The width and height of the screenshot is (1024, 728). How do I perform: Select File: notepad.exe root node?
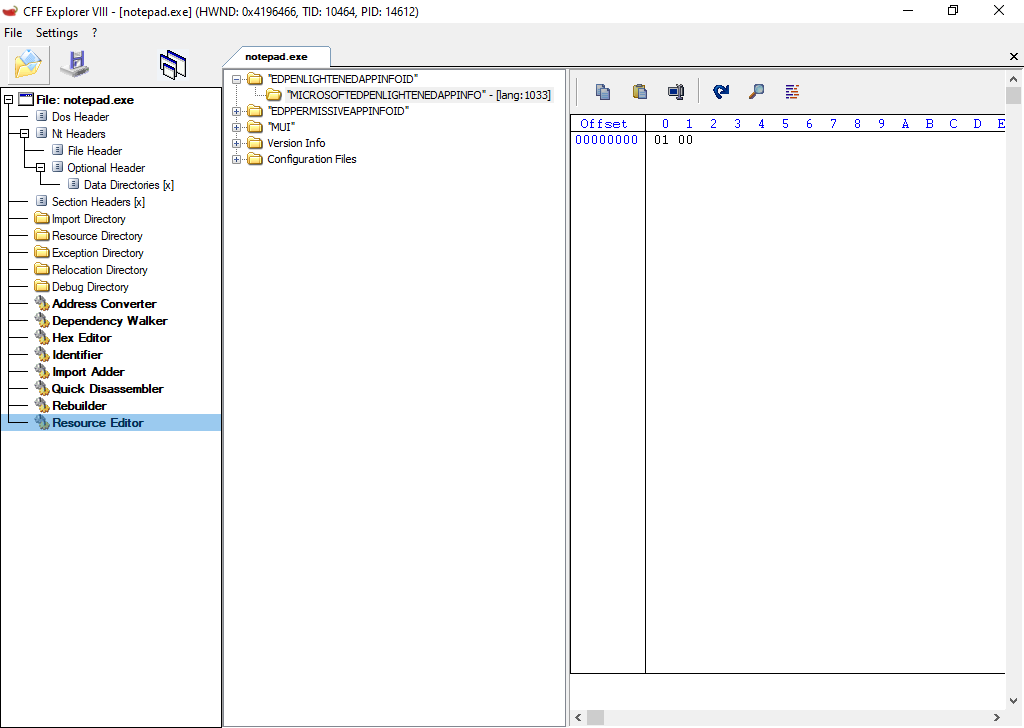tap(85, 100)
